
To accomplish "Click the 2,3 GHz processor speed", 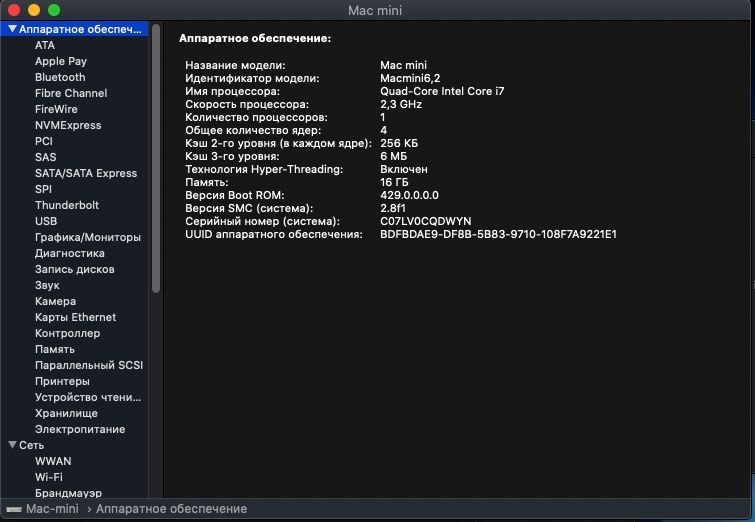I will (401, 104).
